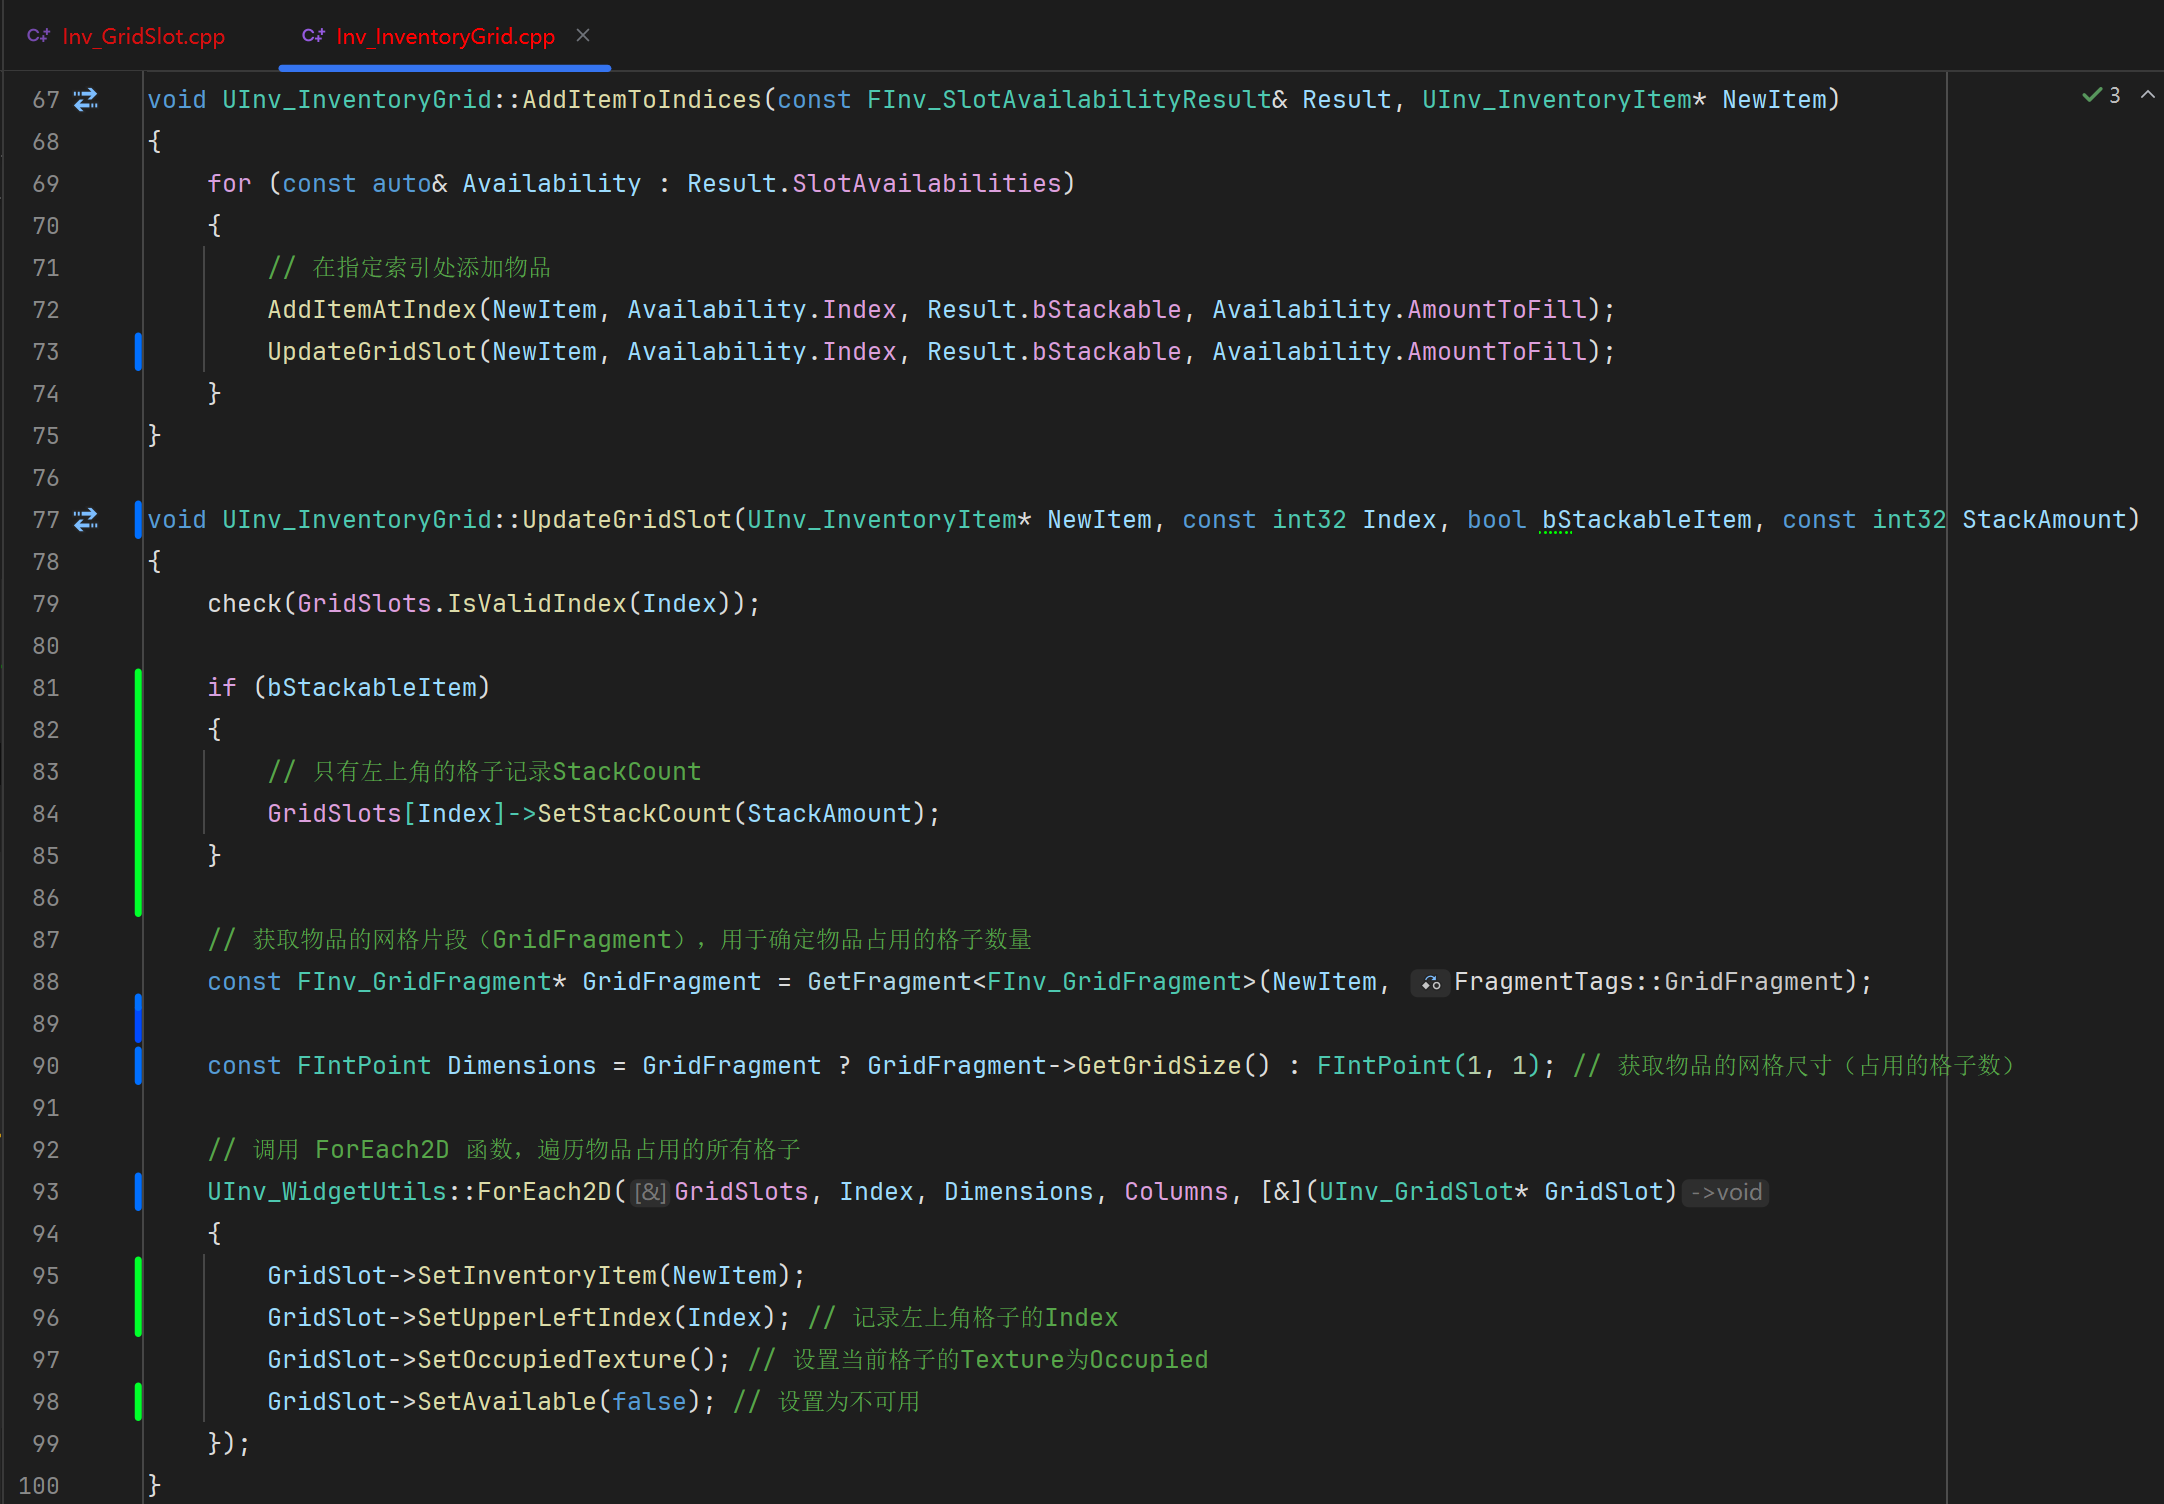Click the blue change marker beside line 93
This screenshot has height=1504, width=2164.
click(x=138, y=1192)
